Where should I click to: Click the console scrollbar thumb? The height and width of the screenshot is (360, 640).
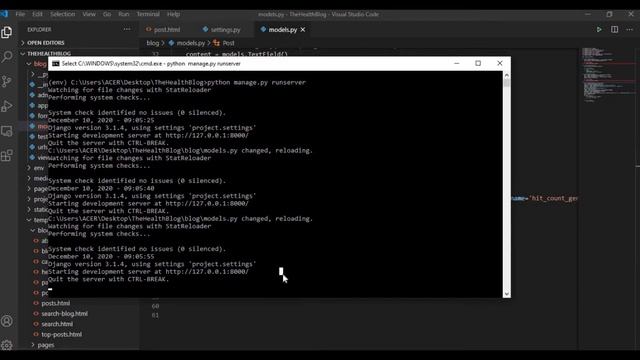(507, 83)
